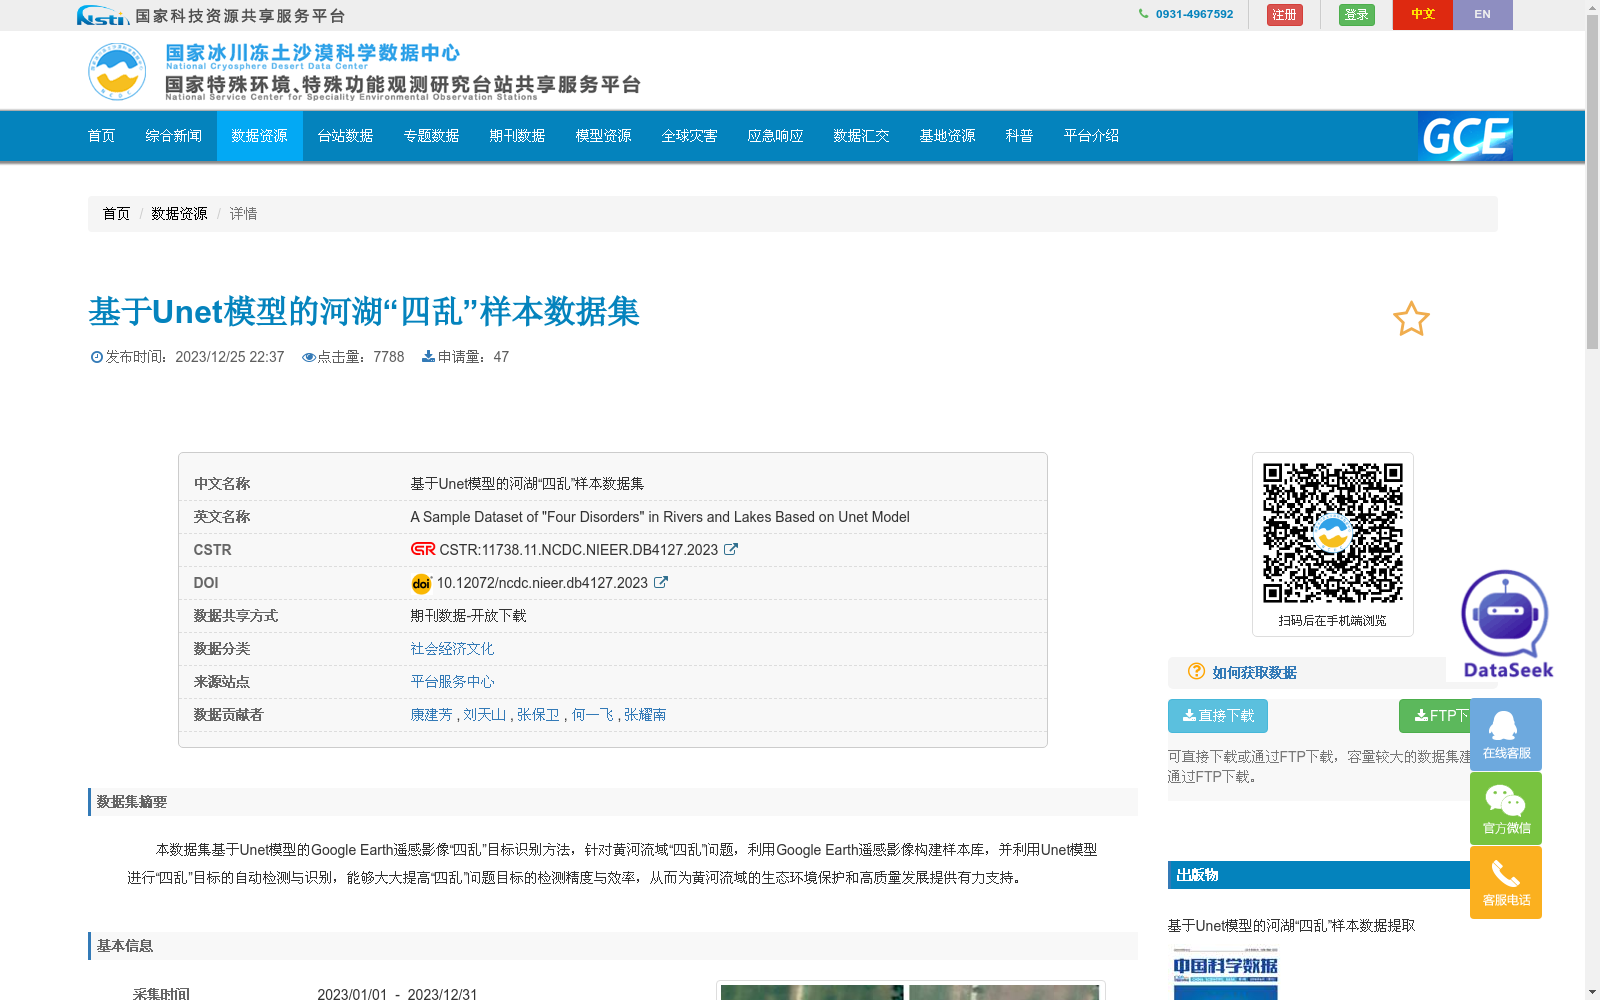Click the CSTR:11738.11.NCDC.NIEER.DB4127.2023 identifier
This screenshot has width=1600, height=1000.
[x=579, y=550]
